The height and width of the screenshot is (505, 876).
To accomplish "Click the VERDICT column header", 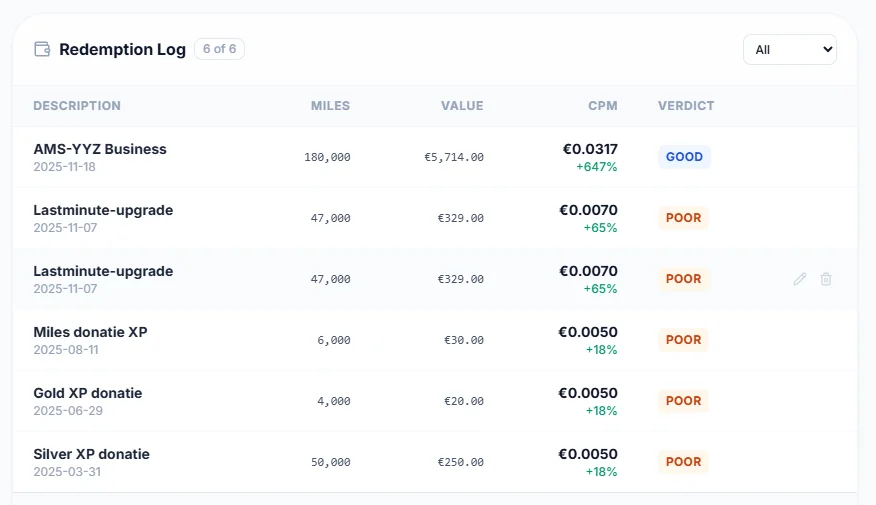I will 686,106.
